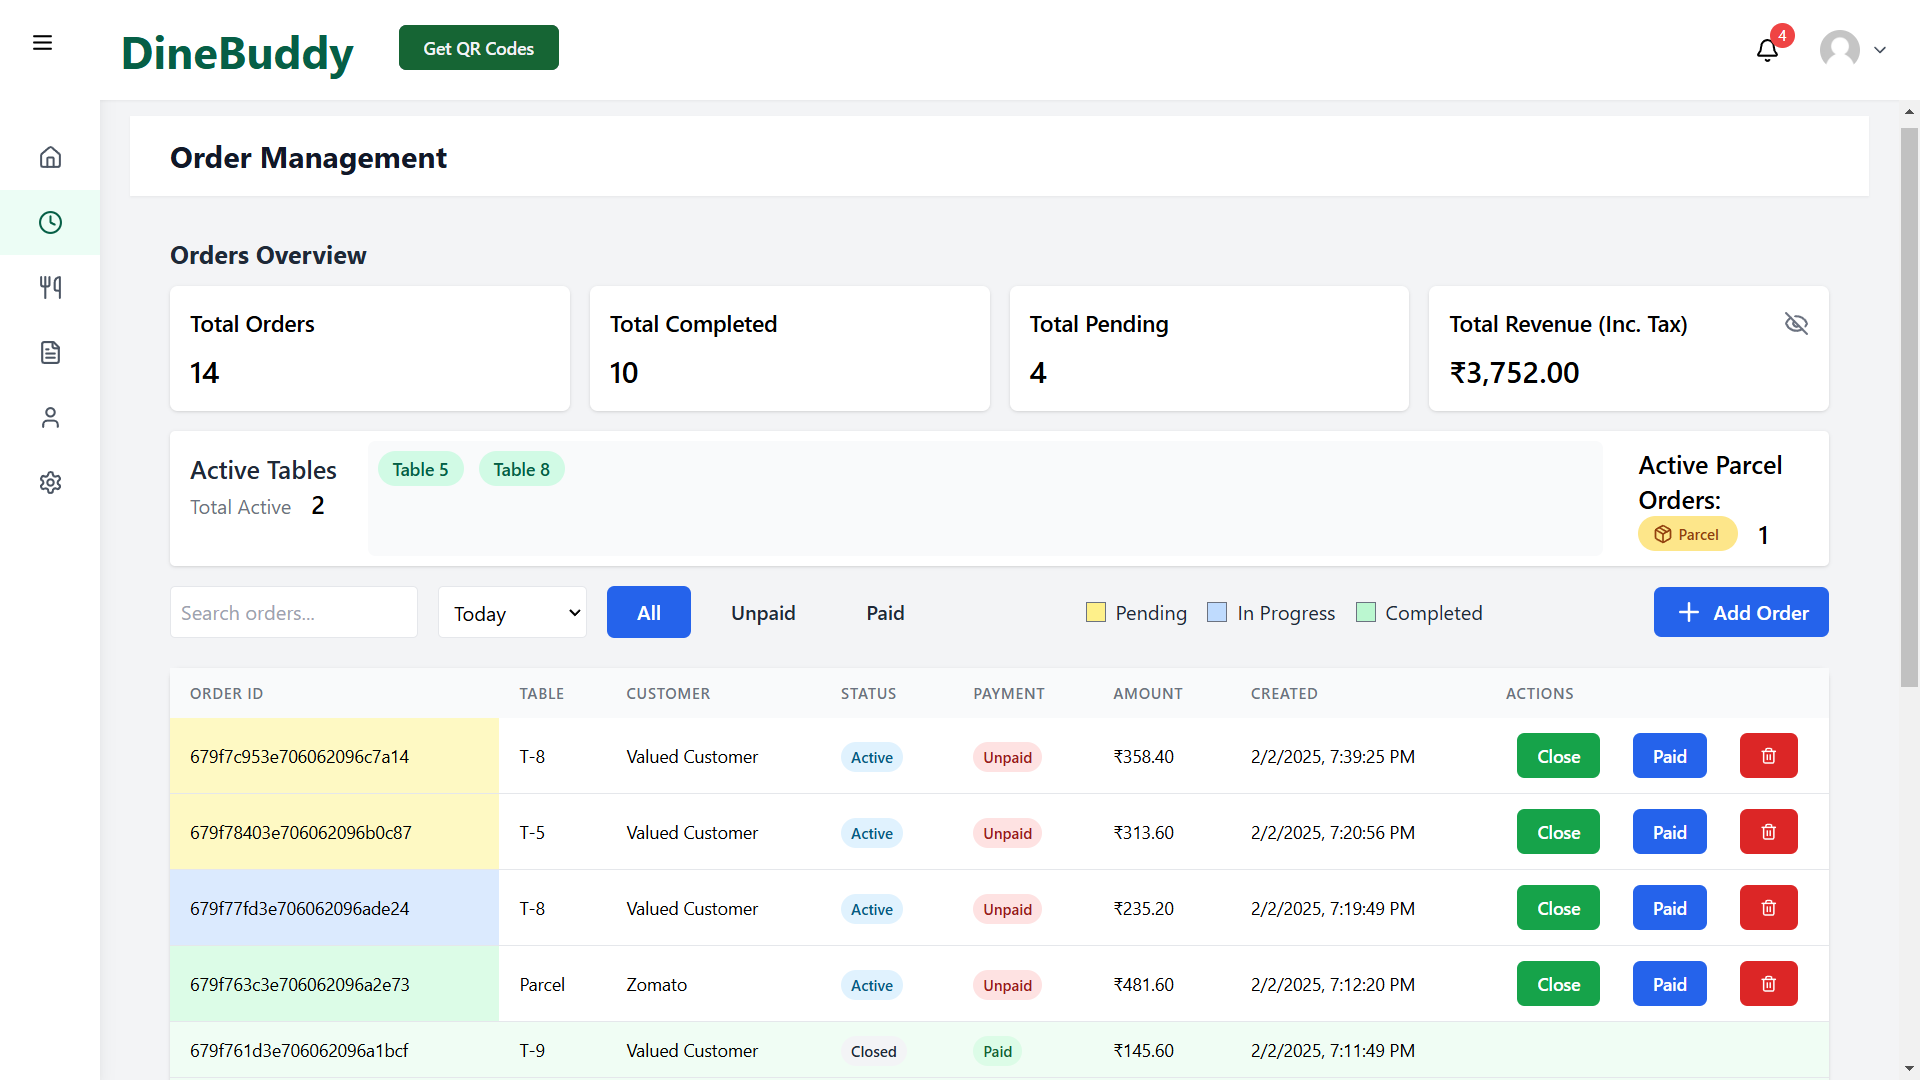1920x1080 pixels.
Task: Click amount ₹481.60
Action: pyautogui.click(x=1143, y=985)
